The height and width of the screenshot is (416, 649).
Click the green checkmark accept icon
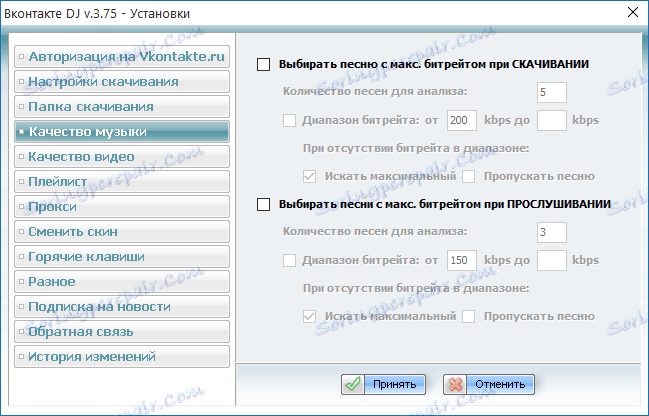coord(353,385)
